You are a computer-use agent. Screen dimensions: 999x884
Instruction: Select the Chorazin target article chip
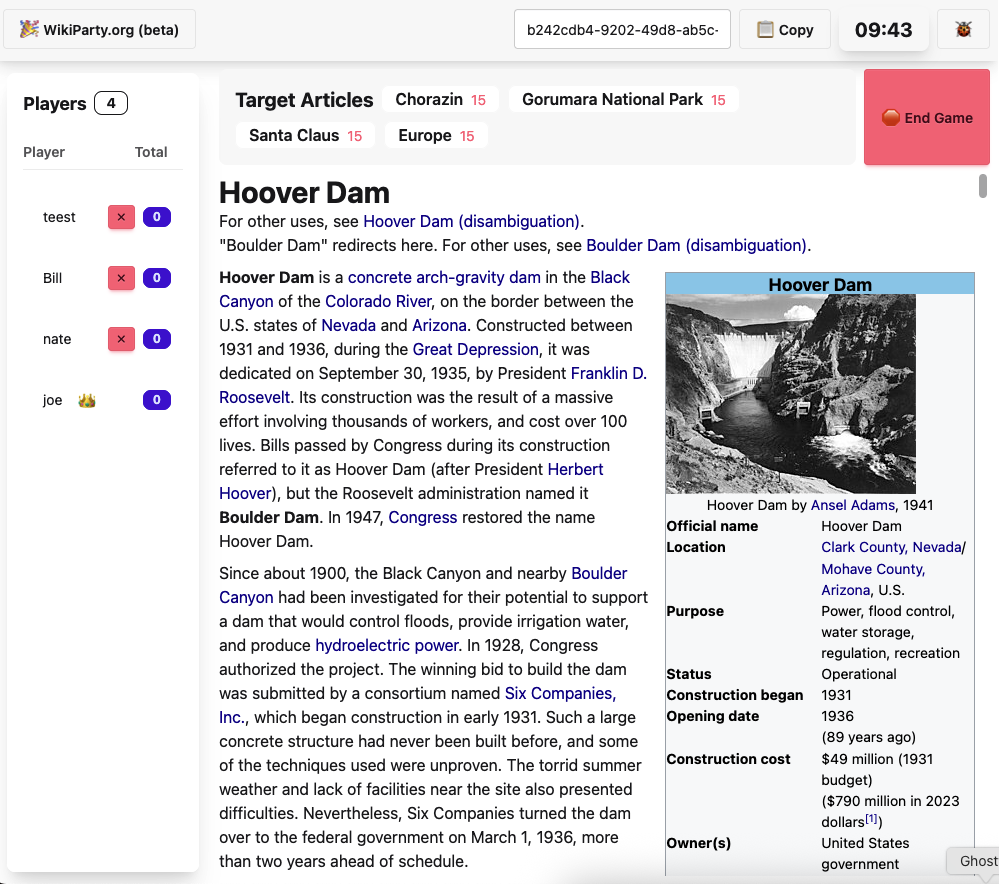[440, 99]
